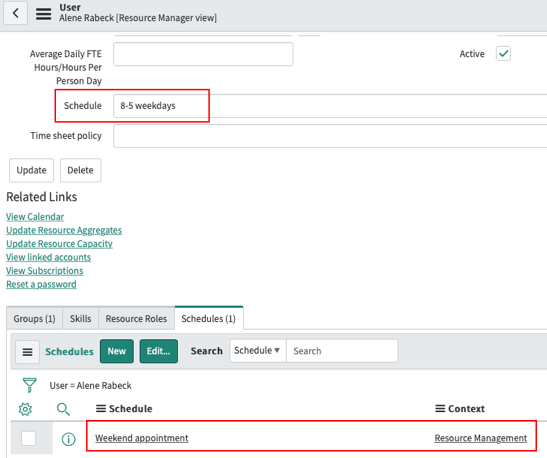Click the filter funnel icon
This screenshot has height=458, width=547.
30,385
